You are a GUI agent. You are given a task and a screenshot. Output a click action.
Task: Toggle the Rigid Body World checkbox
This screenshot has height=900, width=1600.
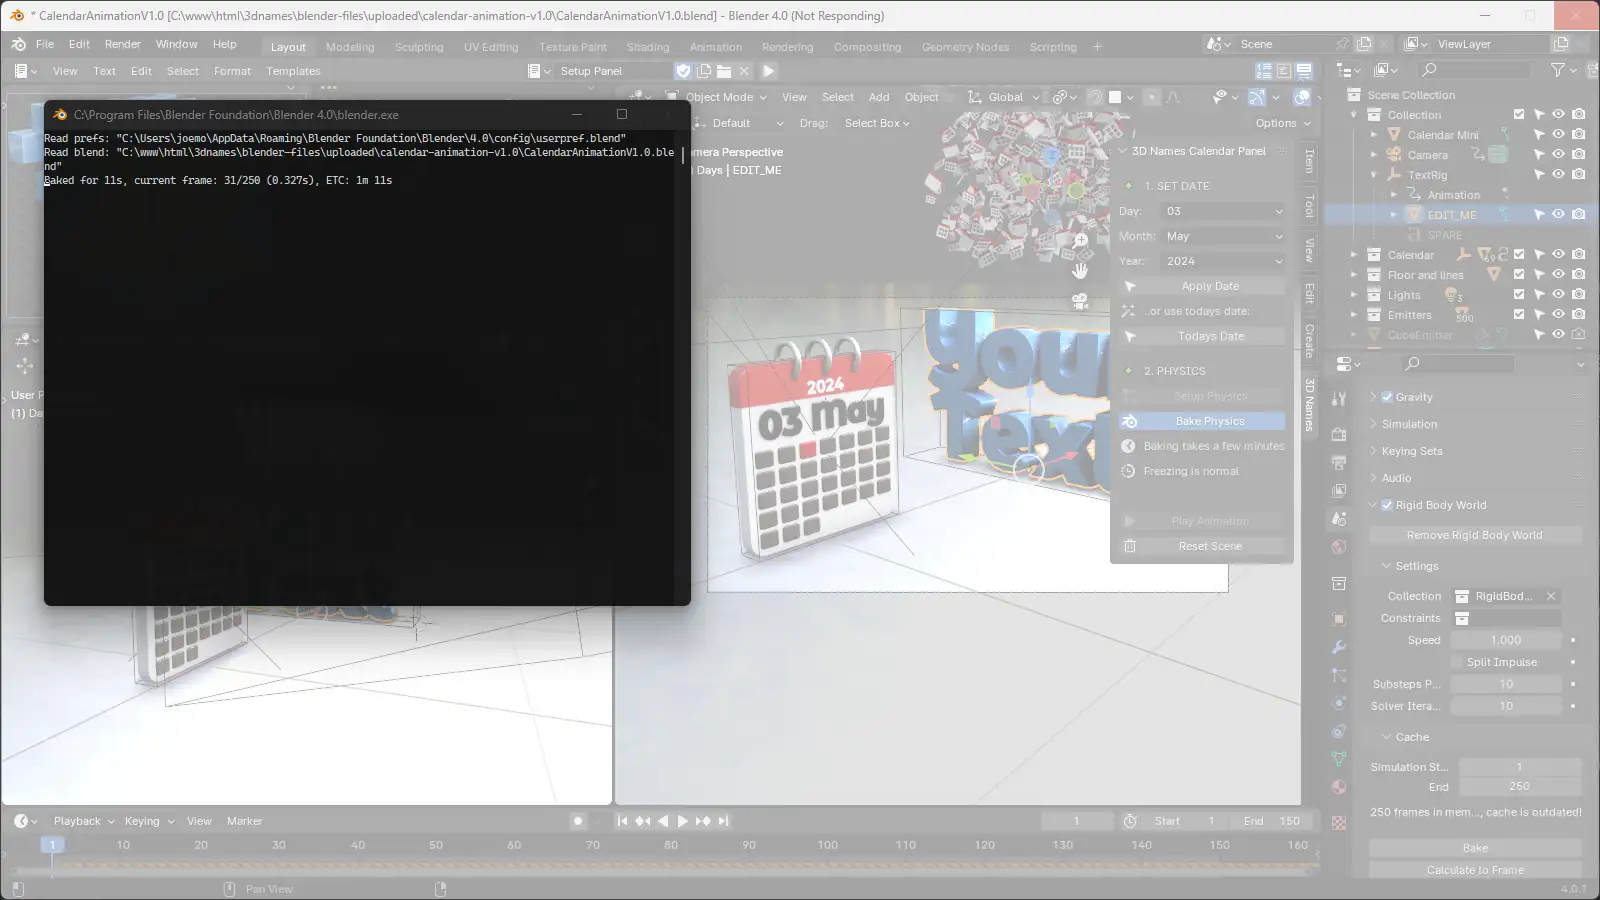click(1387, 505)
